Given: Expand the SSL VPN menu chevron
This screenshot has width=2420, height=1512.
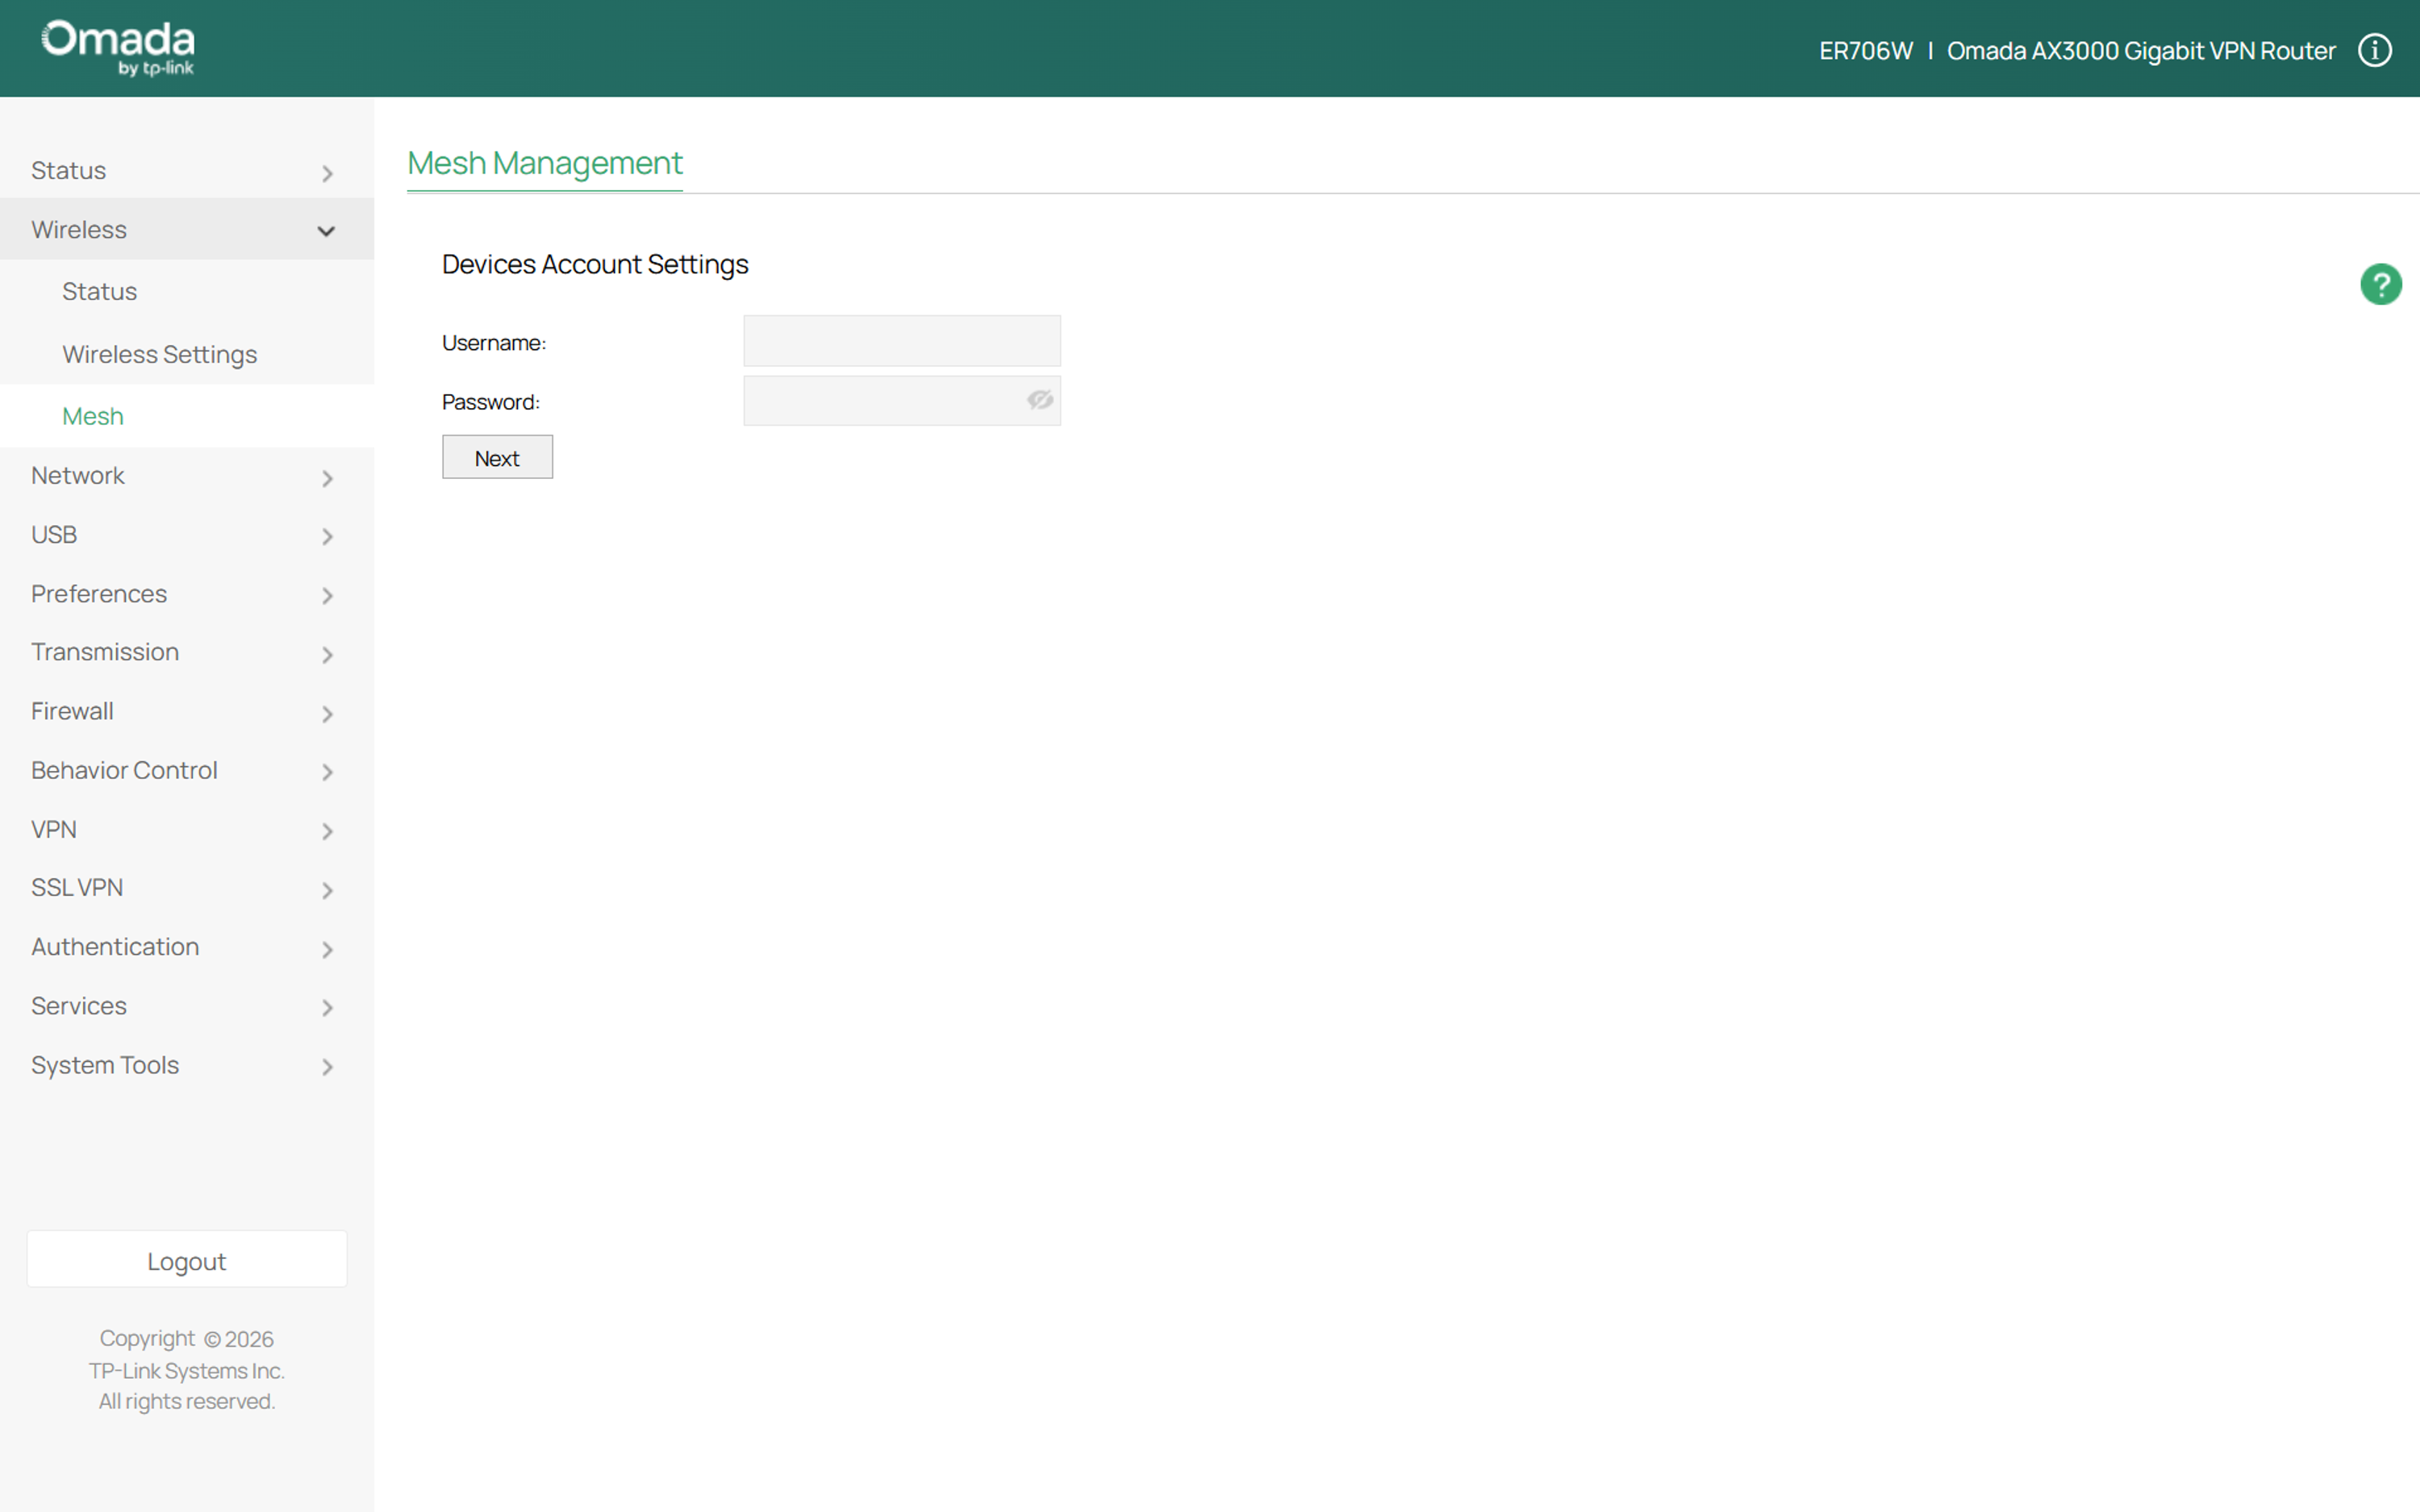Looking at the screenshot, I should (x=327, y=890).
